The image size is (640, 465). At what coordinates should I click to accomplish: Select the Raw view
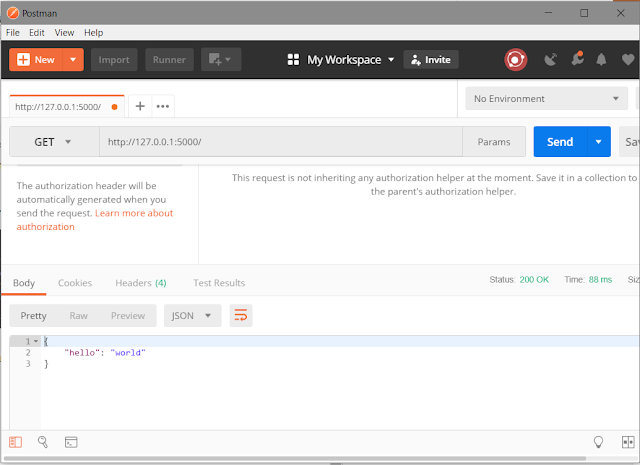tap(78, 316)
